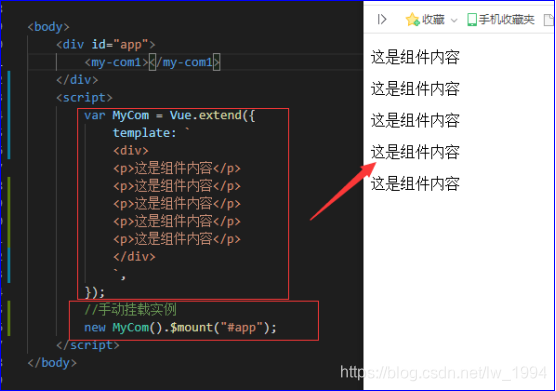Click the browser sidebar toggle icon
Image resolution: width=556 pixels, height=391 pixels.
pyautogui.click(x=382, y=19)
